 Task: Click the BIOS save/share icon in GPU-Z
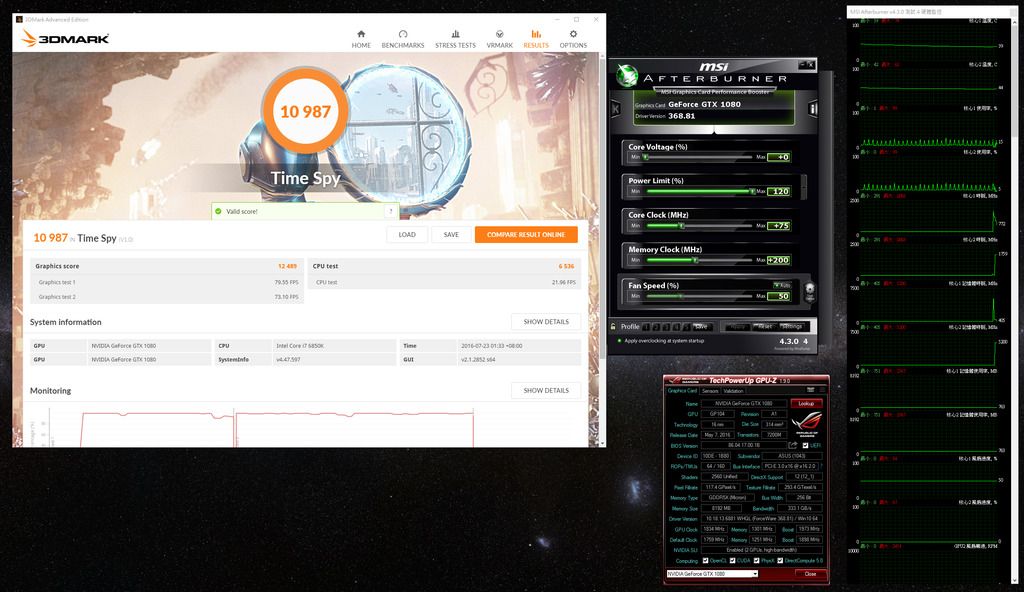coord(793,446)
